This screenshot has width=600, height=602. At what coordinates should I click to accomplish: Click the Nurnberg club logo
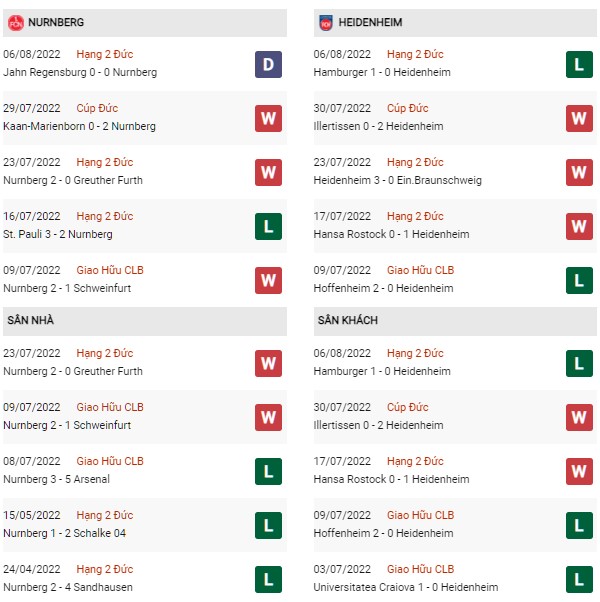(x=16, y=23)
